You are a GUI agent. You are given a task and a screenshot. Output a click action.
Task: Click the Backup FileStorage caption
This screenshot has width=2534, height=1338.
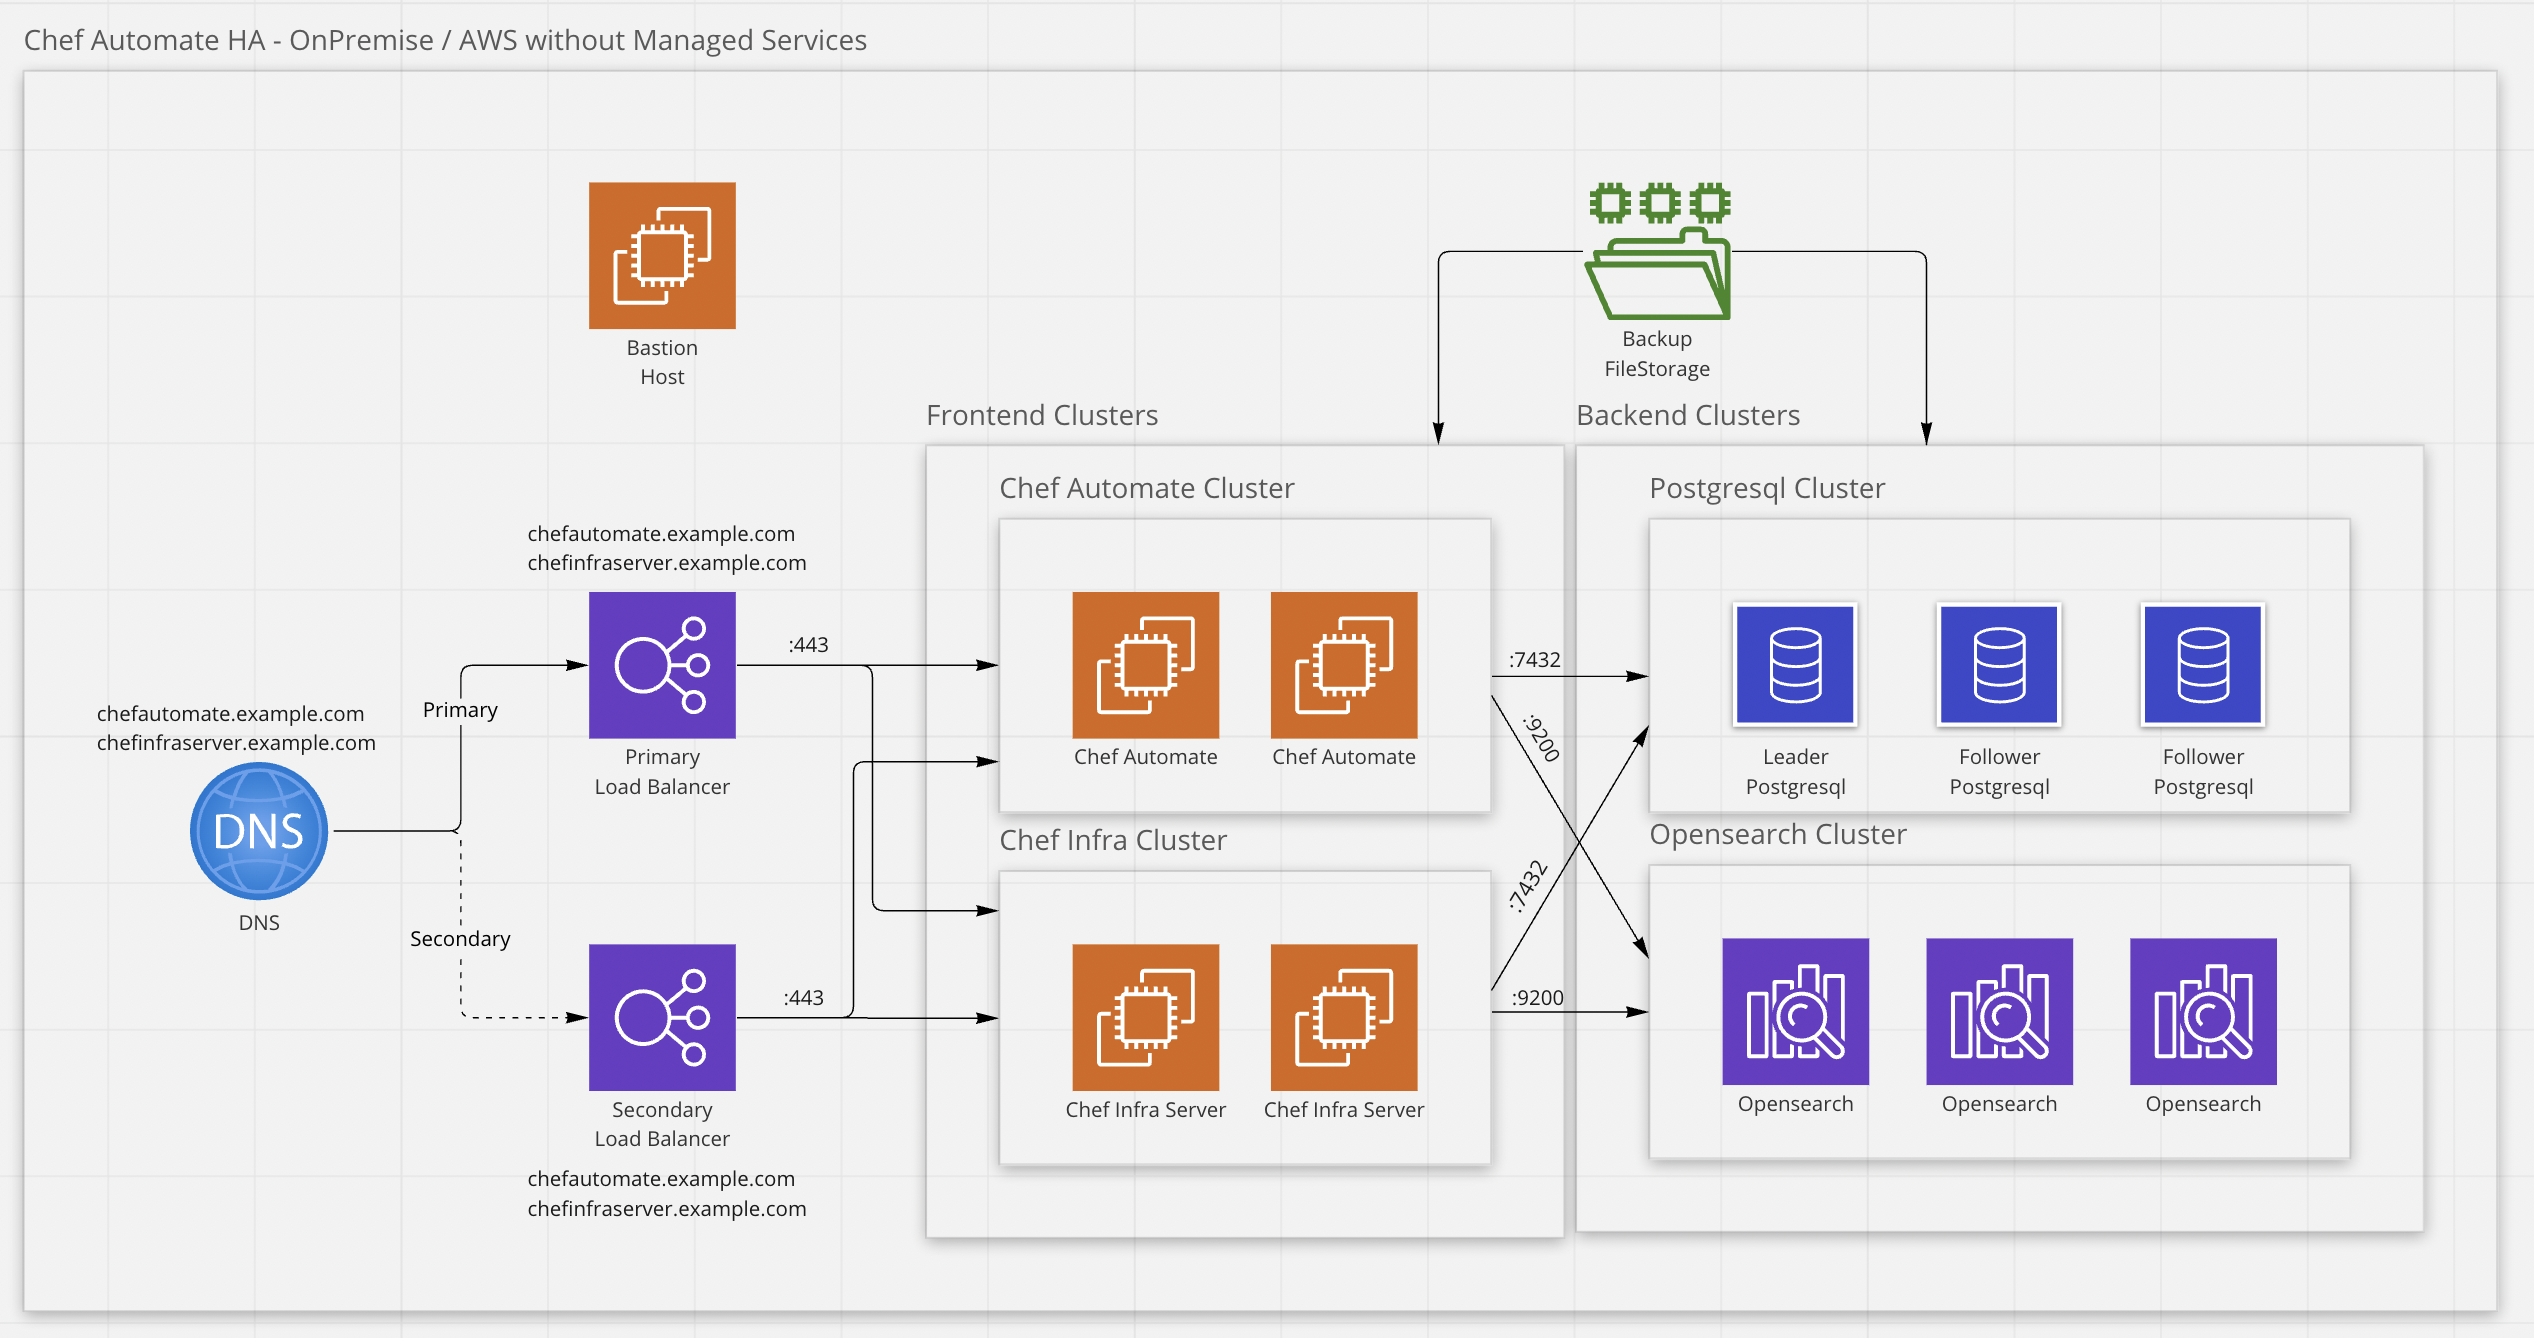(x=1657, y=354)
